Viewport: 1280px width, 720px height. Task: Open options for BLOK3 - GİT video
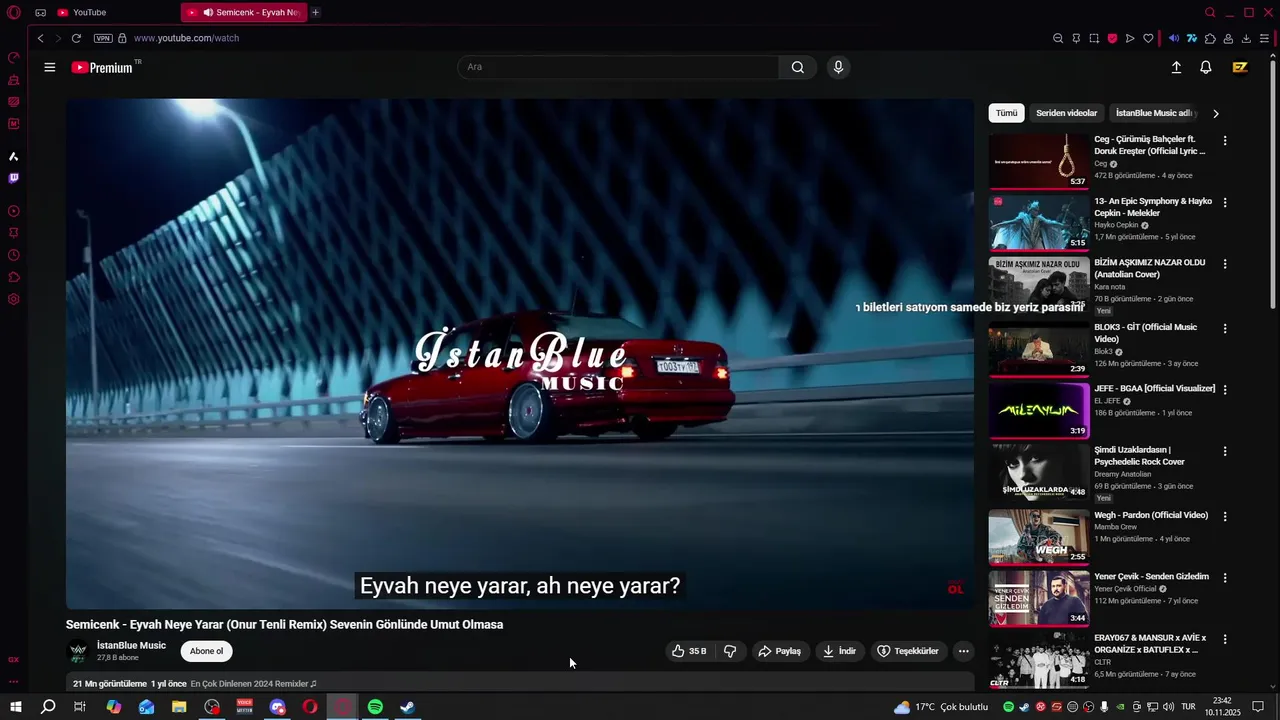pyautogui.click(x=1225, y=328)
